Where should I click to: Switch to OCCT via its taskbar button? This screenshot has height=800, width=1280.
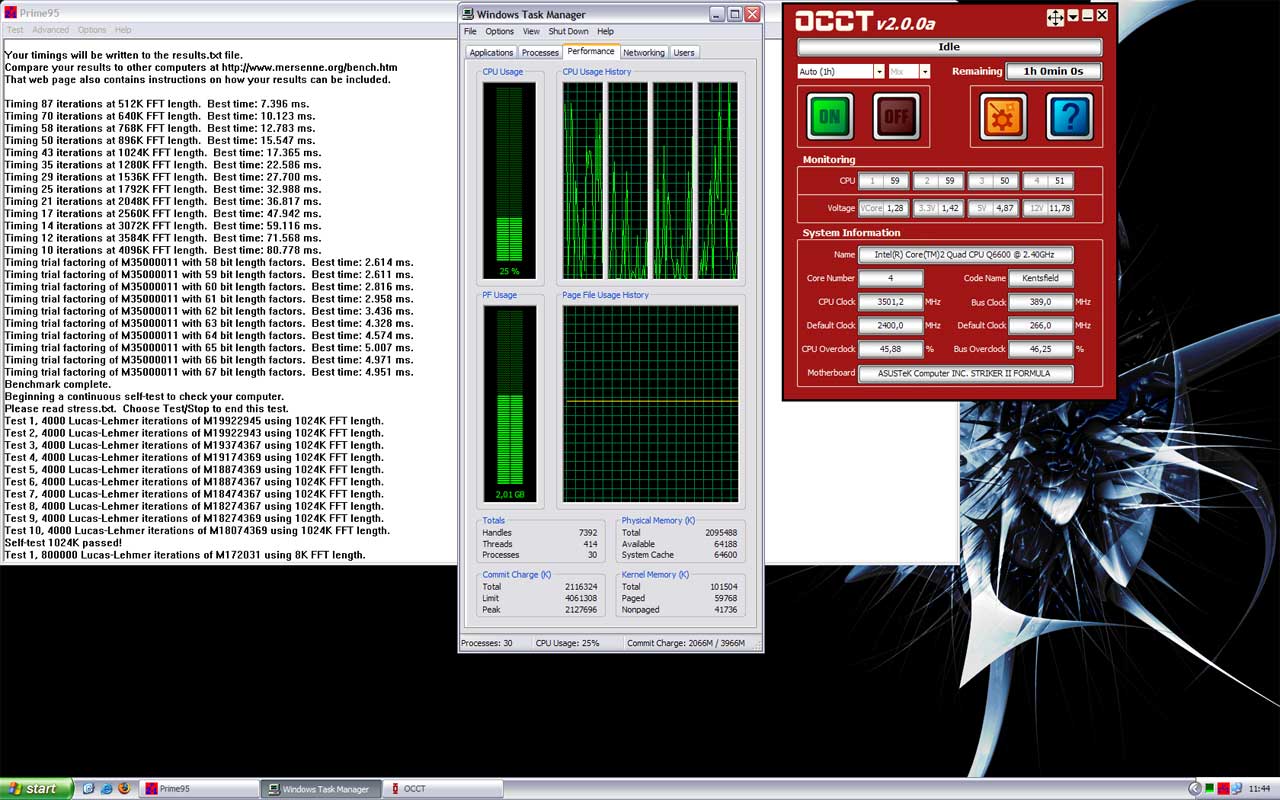coord(441,788)
